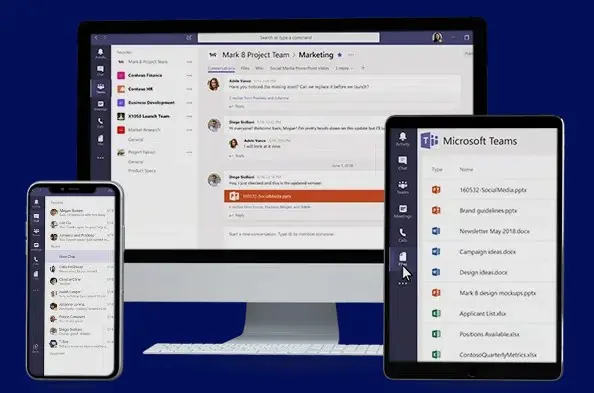
Task: Open Brand guidelines.pptx on tablet
Action: click(488, 210)
